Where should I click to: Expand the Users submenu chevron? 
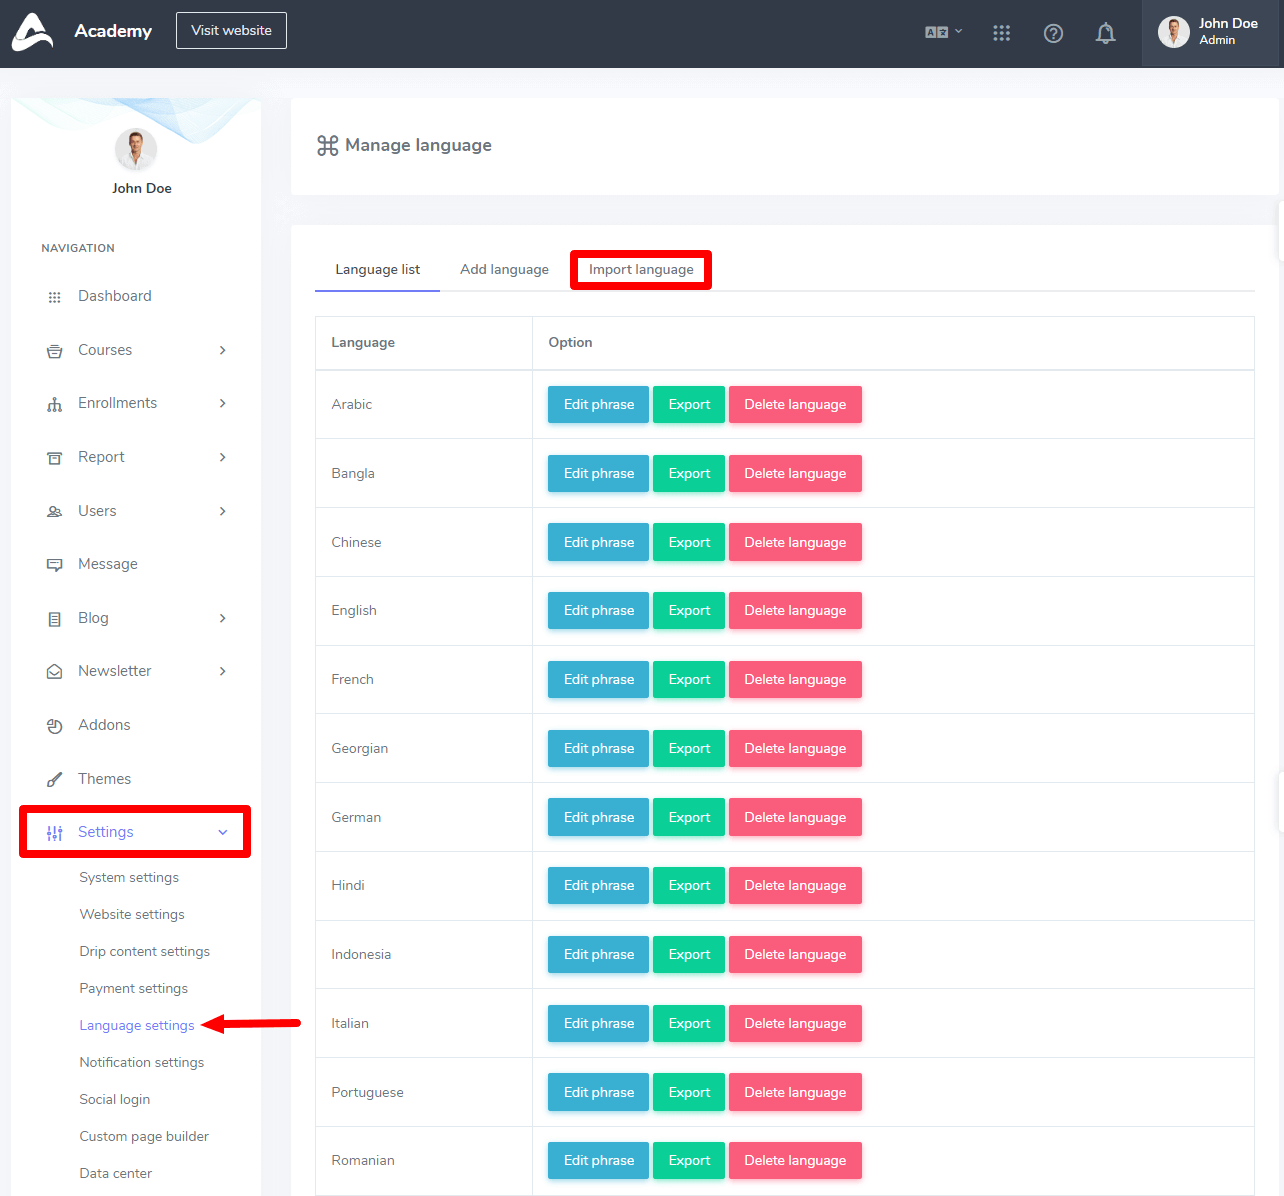click(222, 511)
